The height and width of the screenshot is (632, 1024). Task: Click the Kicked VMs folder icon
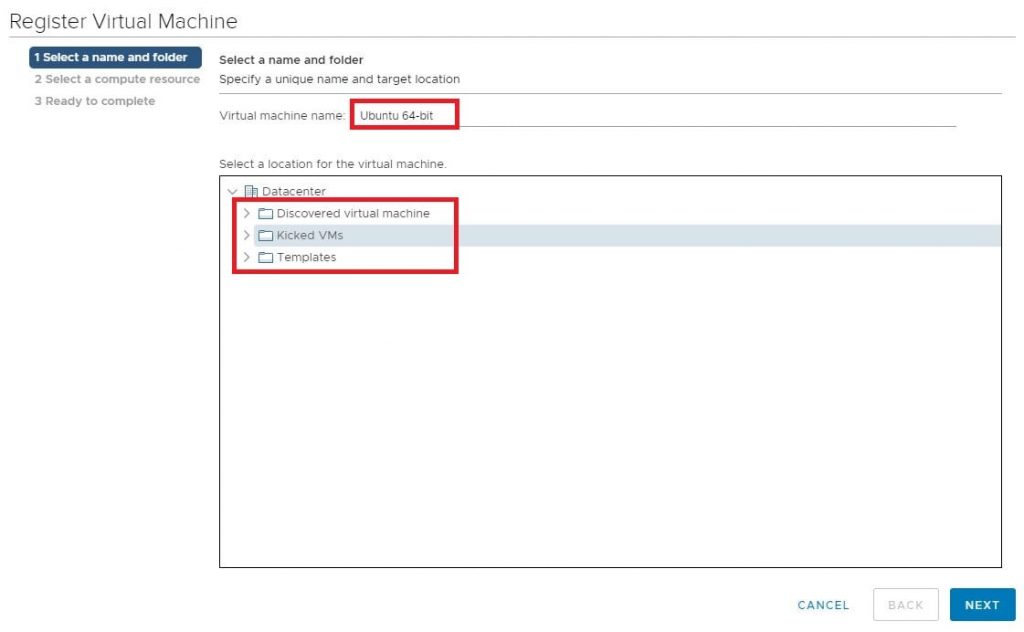[x=266, y=236]
